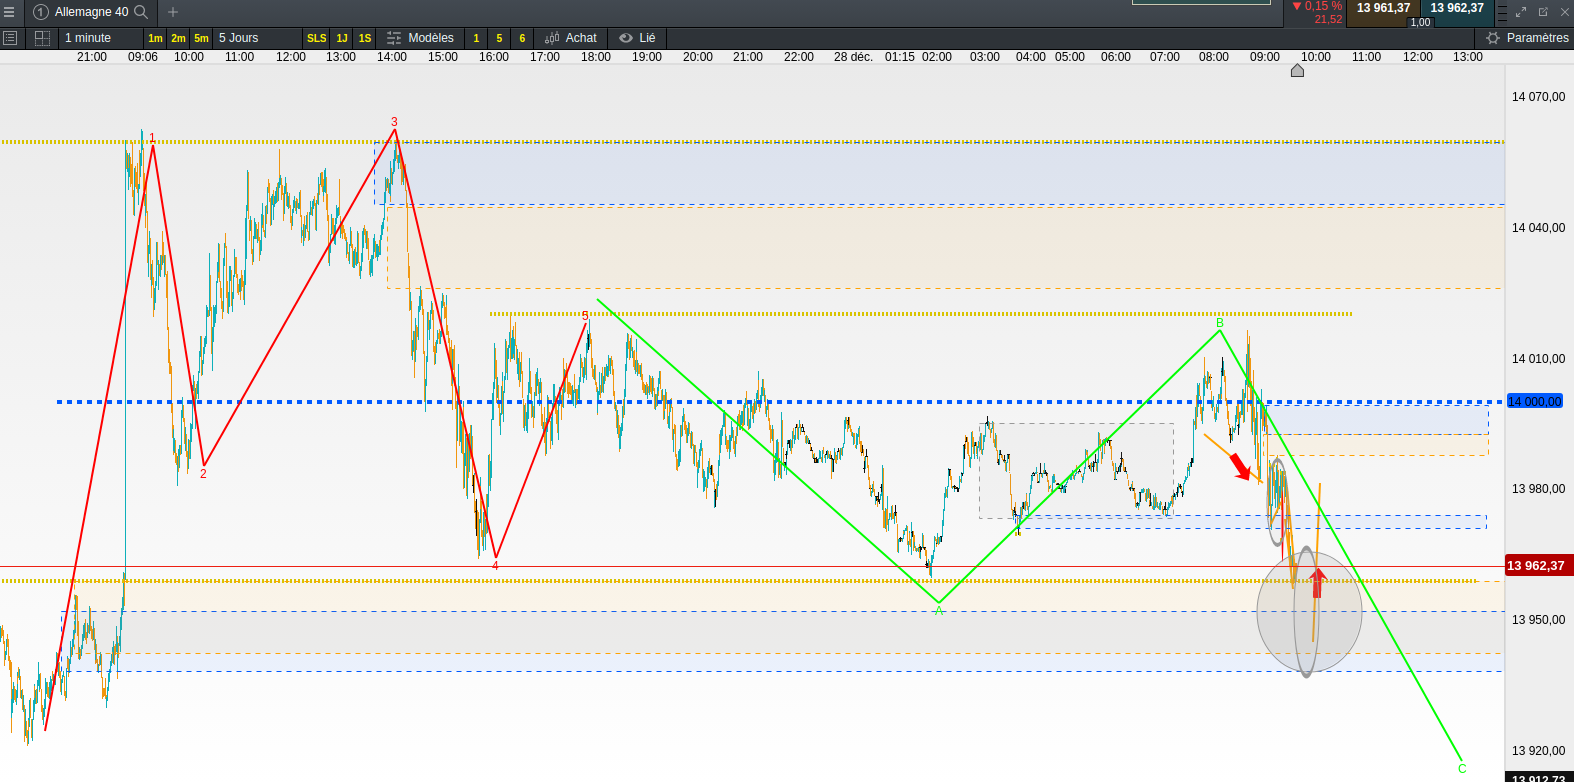Apply template shortcut 1
This screenshot has height=782, width=1574.
[x=476, y=38]
